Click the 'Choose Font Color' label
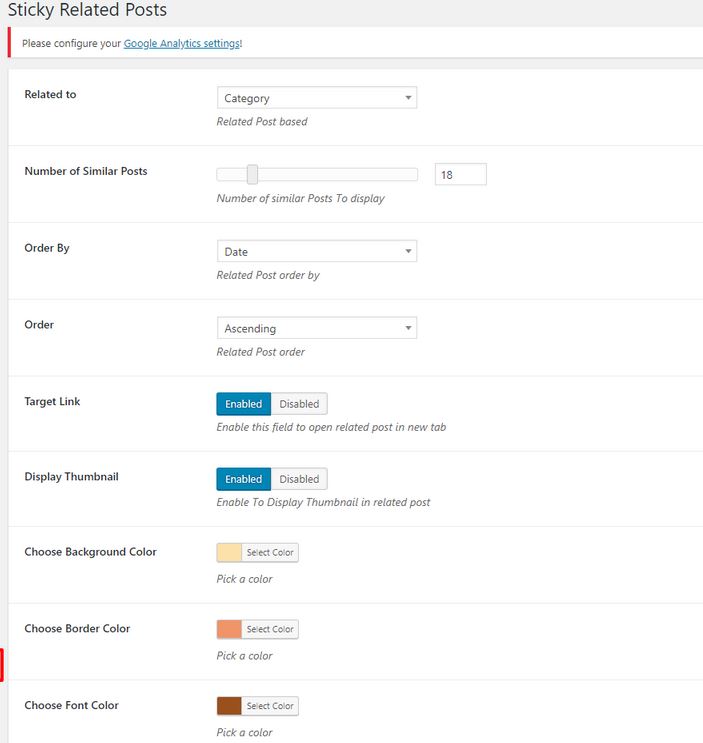The width and height of the screenshot is (703, 743). (72, 705)
